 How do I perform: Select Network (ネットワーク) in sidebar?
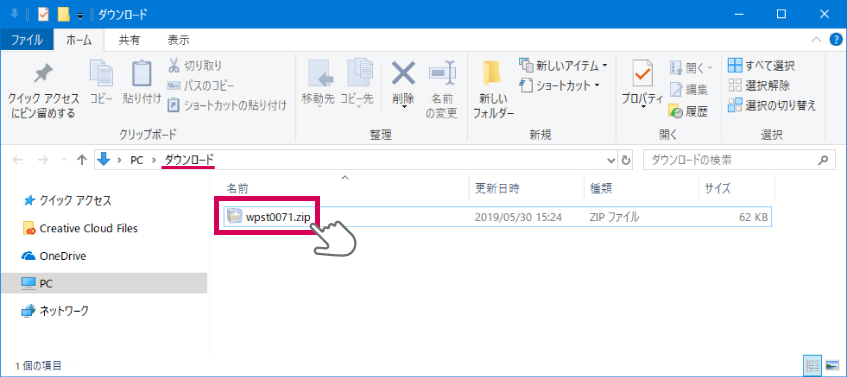pyautogui.click(x=55, y=311)
